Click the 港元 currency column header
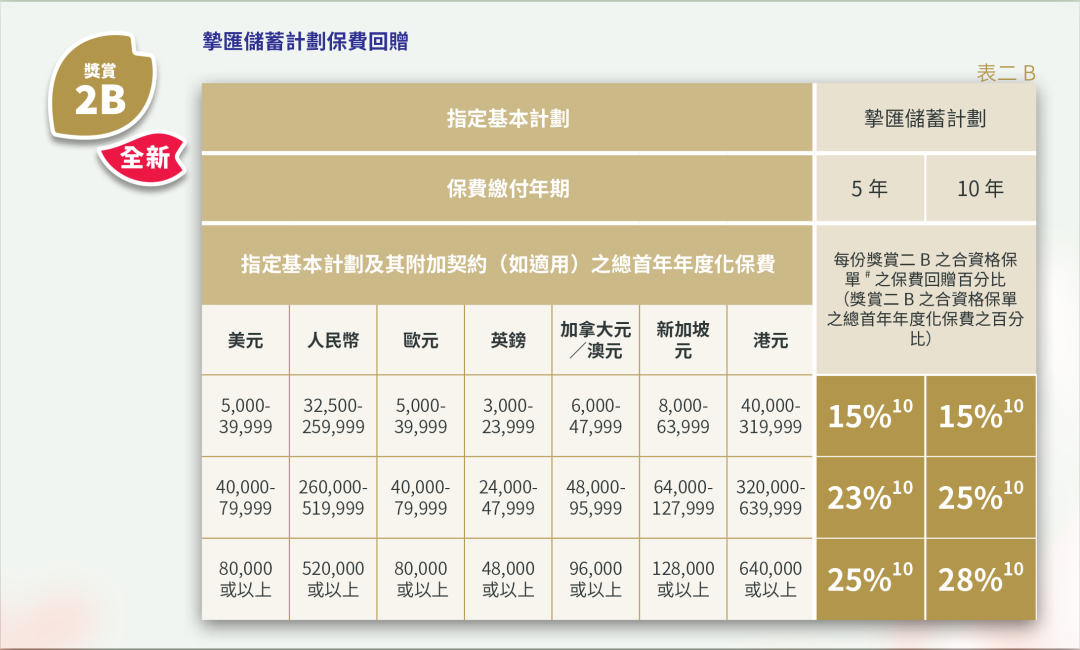This screenshot has width=1080, height=650. (x=770, y=340)
